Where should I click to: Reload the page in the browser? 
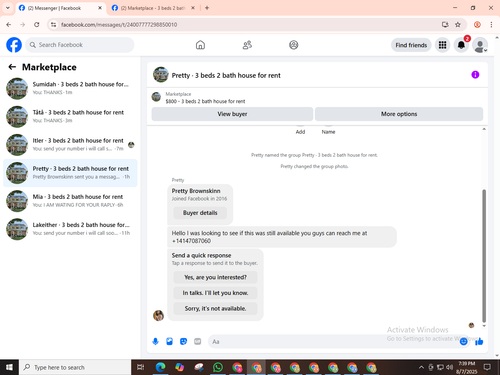coord(37,25)
